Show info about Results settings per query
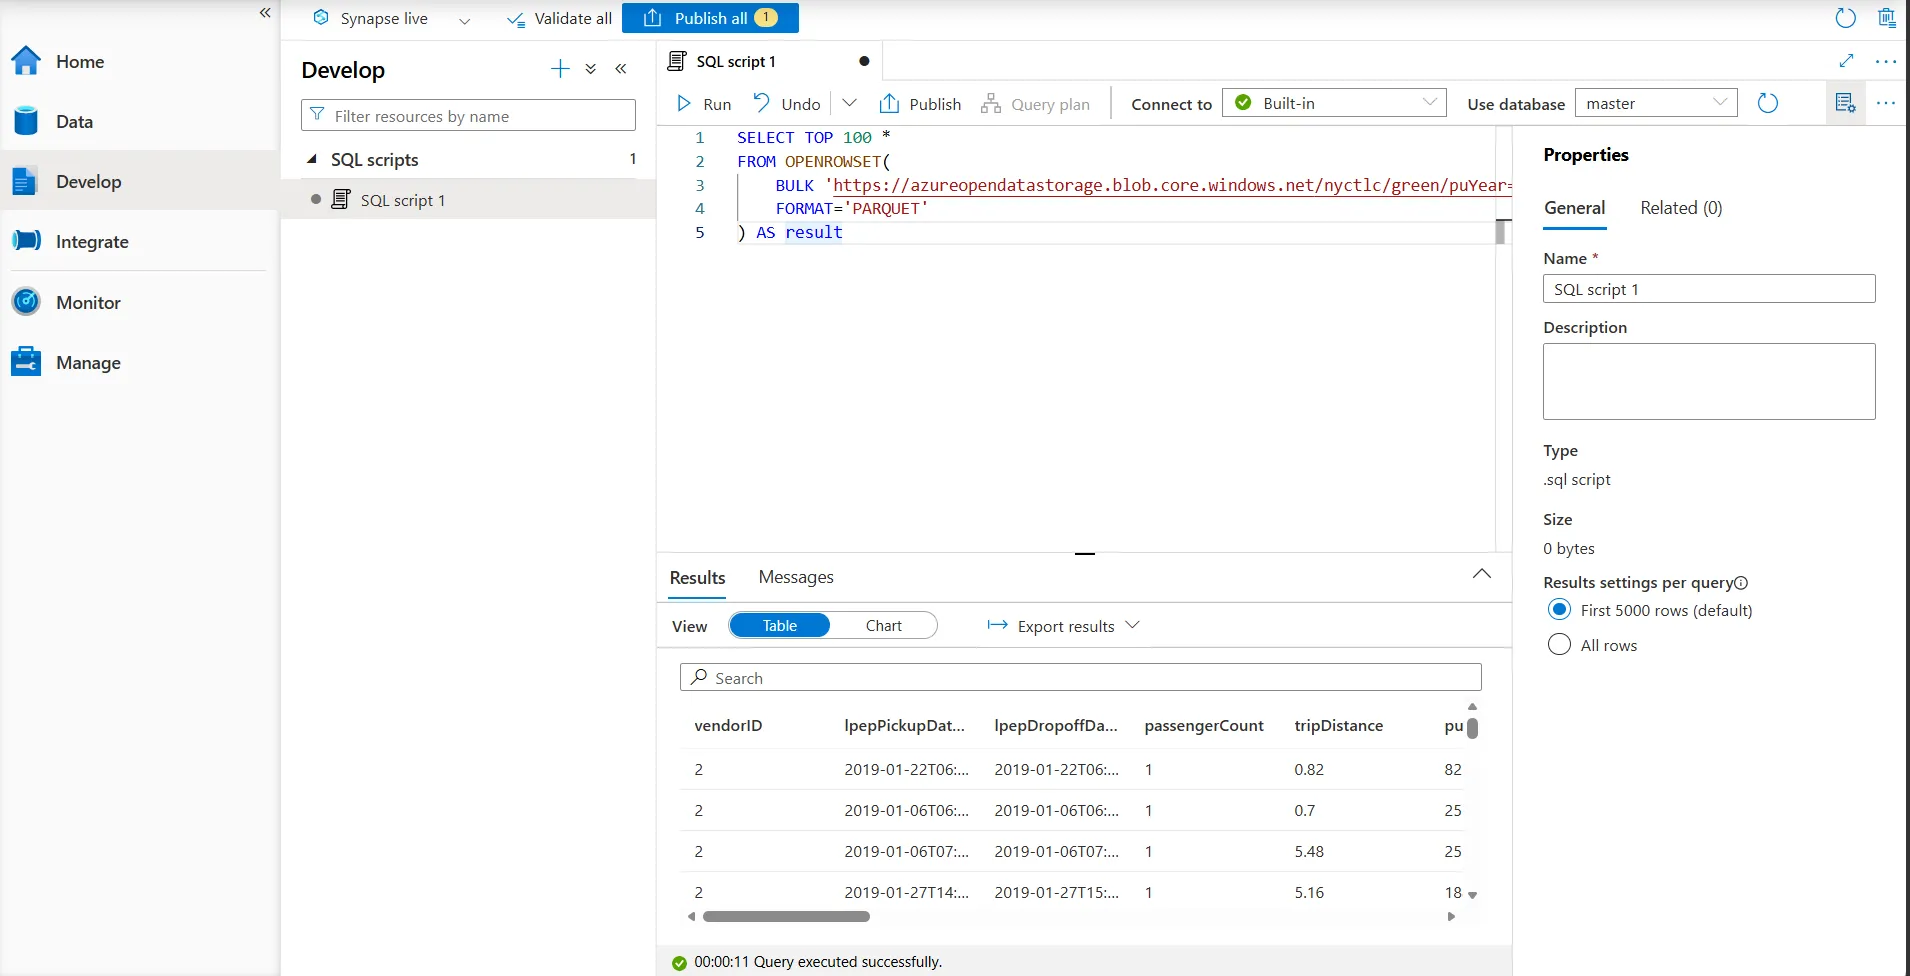Image resolution: width=1910 pixels, height=976 pixels. [x=1741, y=583]
